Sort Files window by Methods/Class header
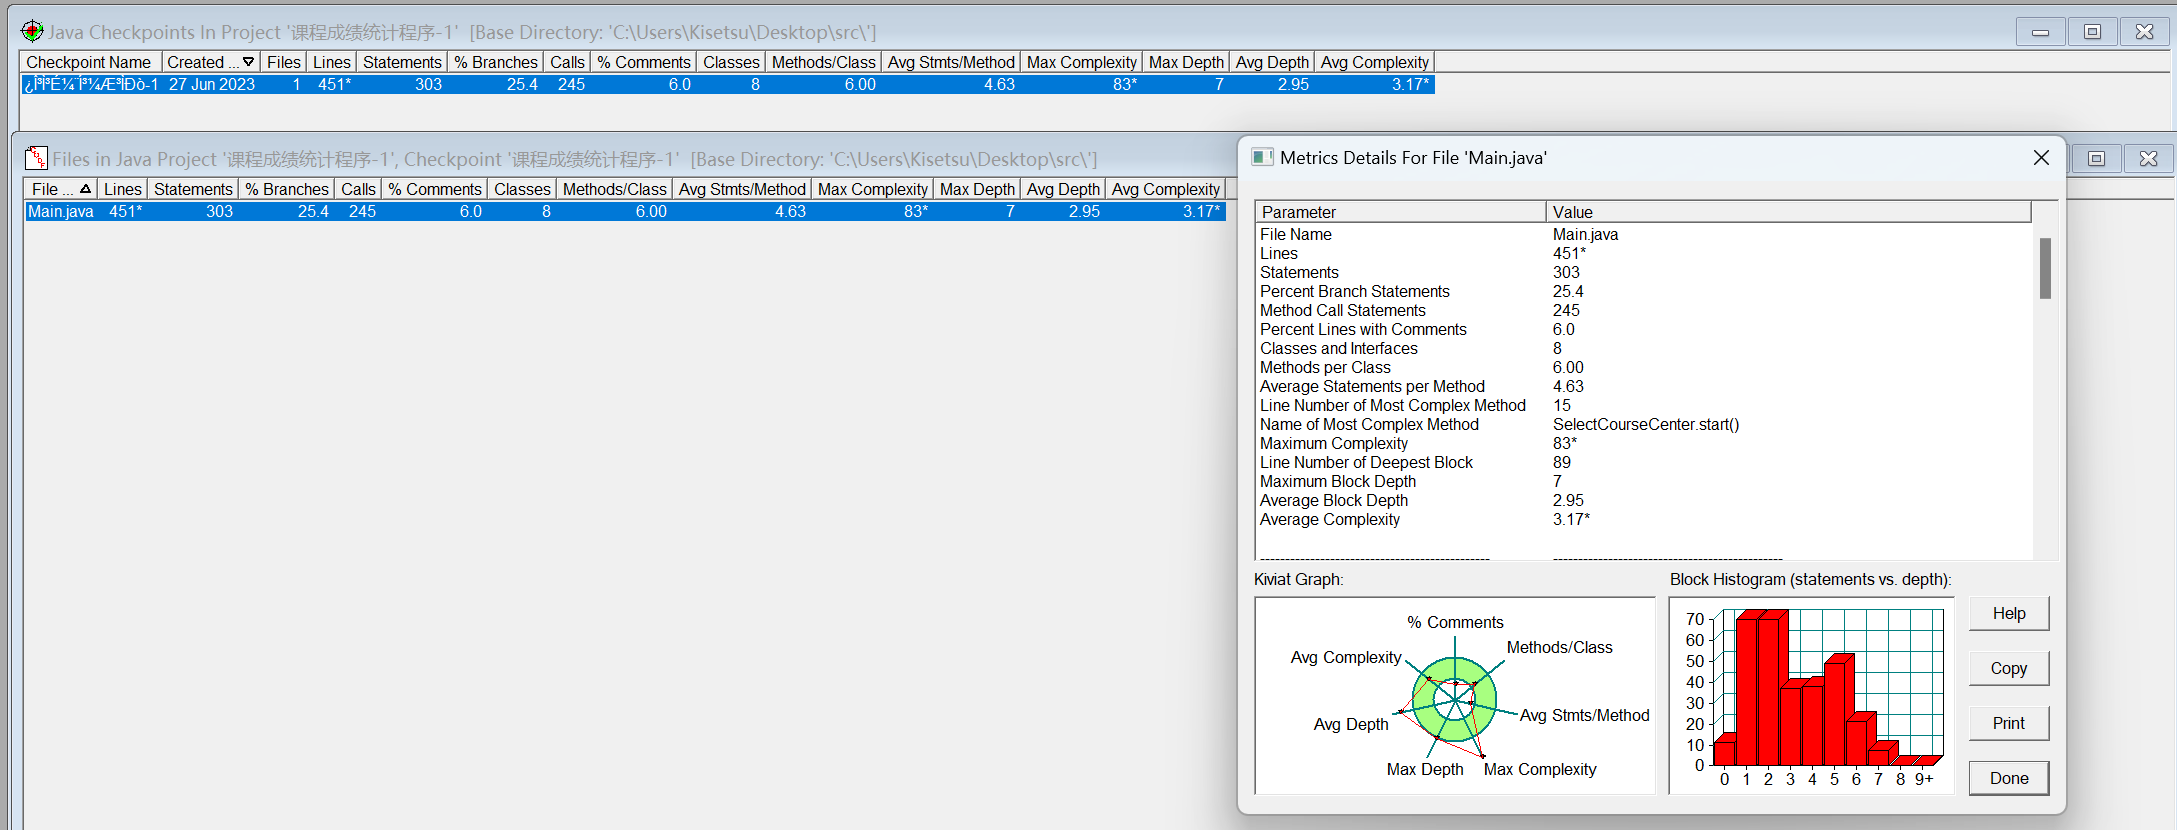The image size is (2177, 830). 614,189
